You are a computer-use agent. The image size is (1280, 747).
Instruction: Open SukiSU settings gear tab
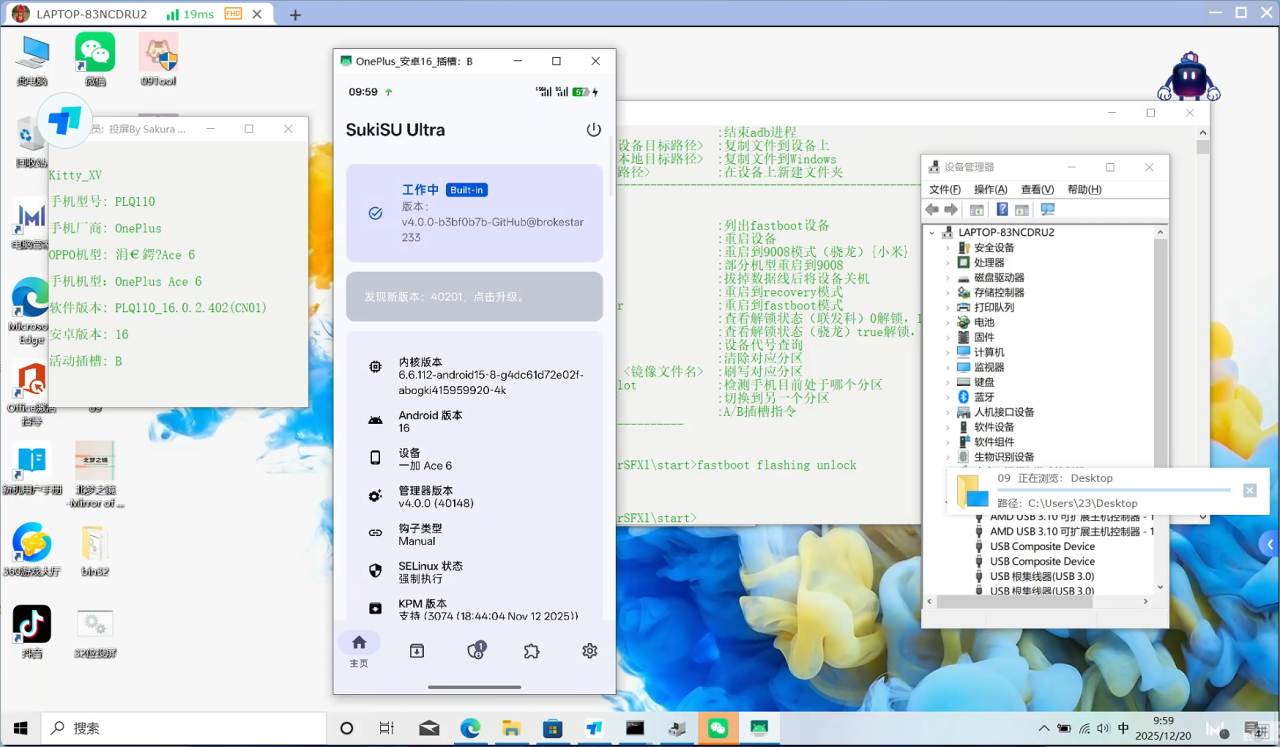click(x=590, y=651)
